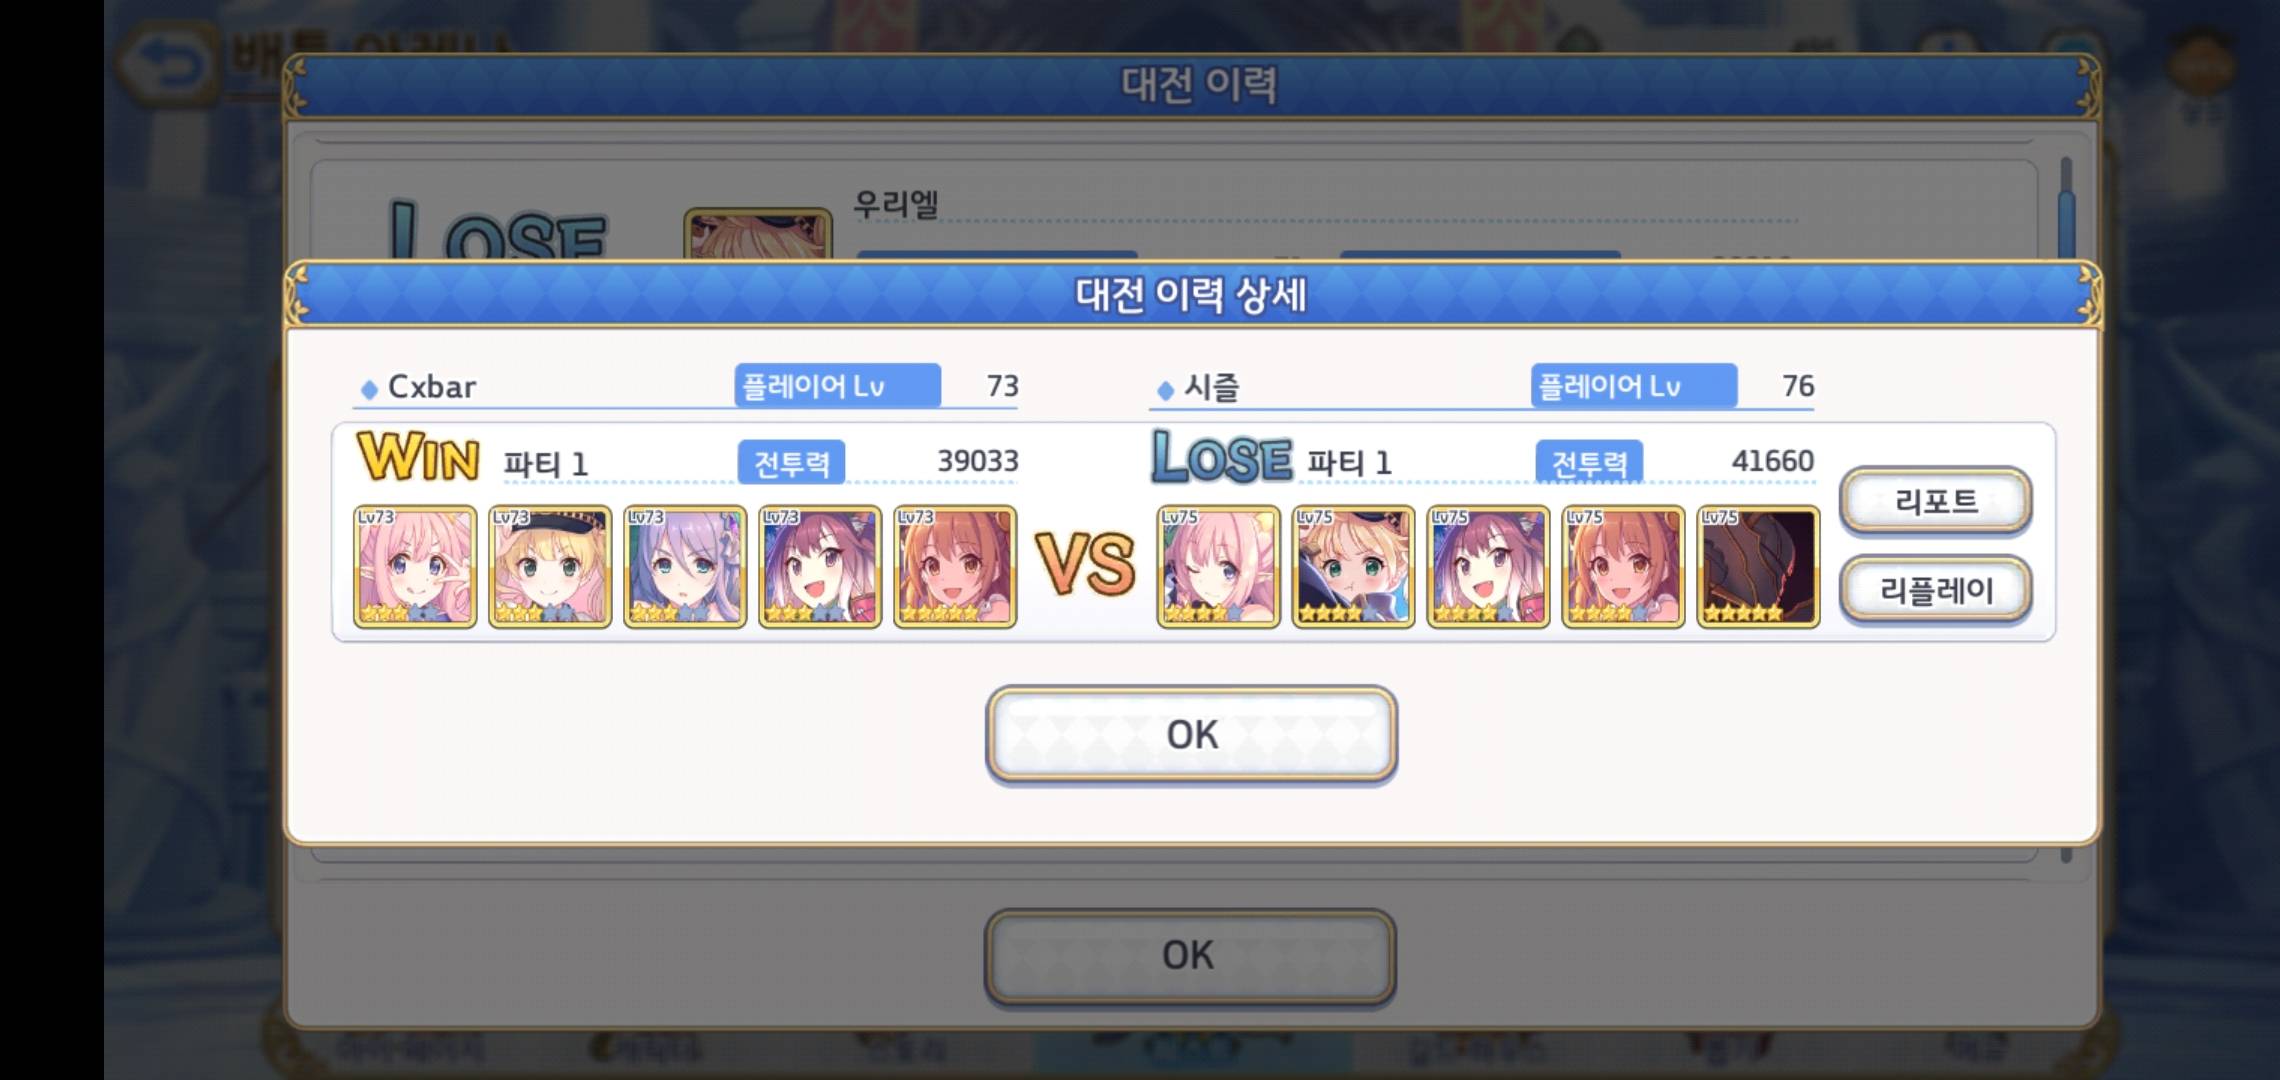The image size is (2280, 1080).
Task: Tap the 우리엘 opponent avatar thumbnail
Action: point(758,235)
